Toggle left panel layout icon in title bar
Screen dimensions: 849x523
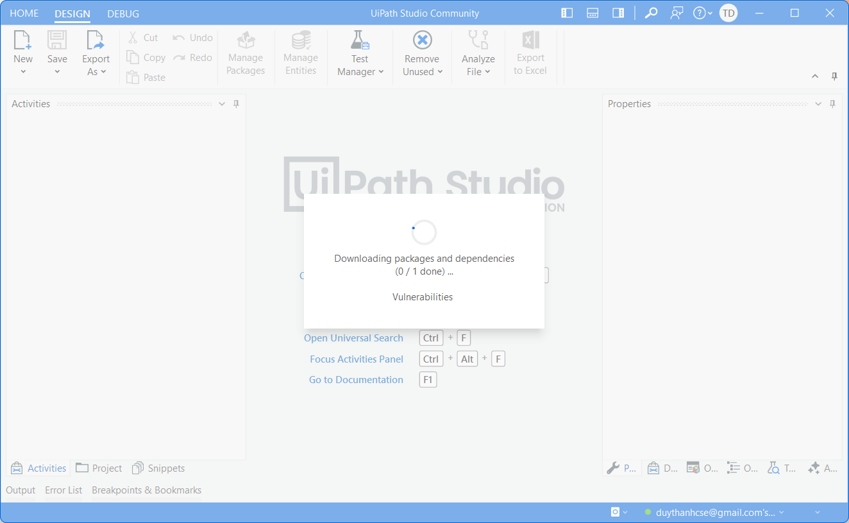point(567,13)
